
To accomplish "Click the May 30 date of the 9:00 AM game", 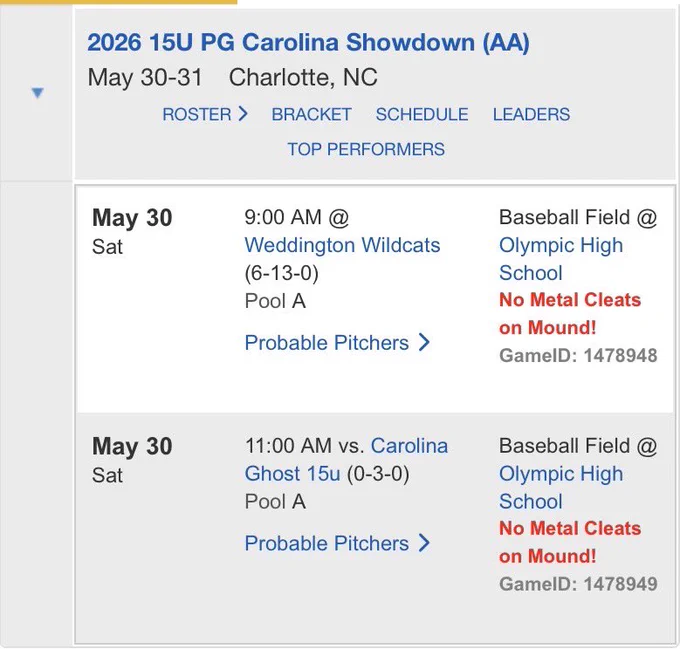I will 132,218.
